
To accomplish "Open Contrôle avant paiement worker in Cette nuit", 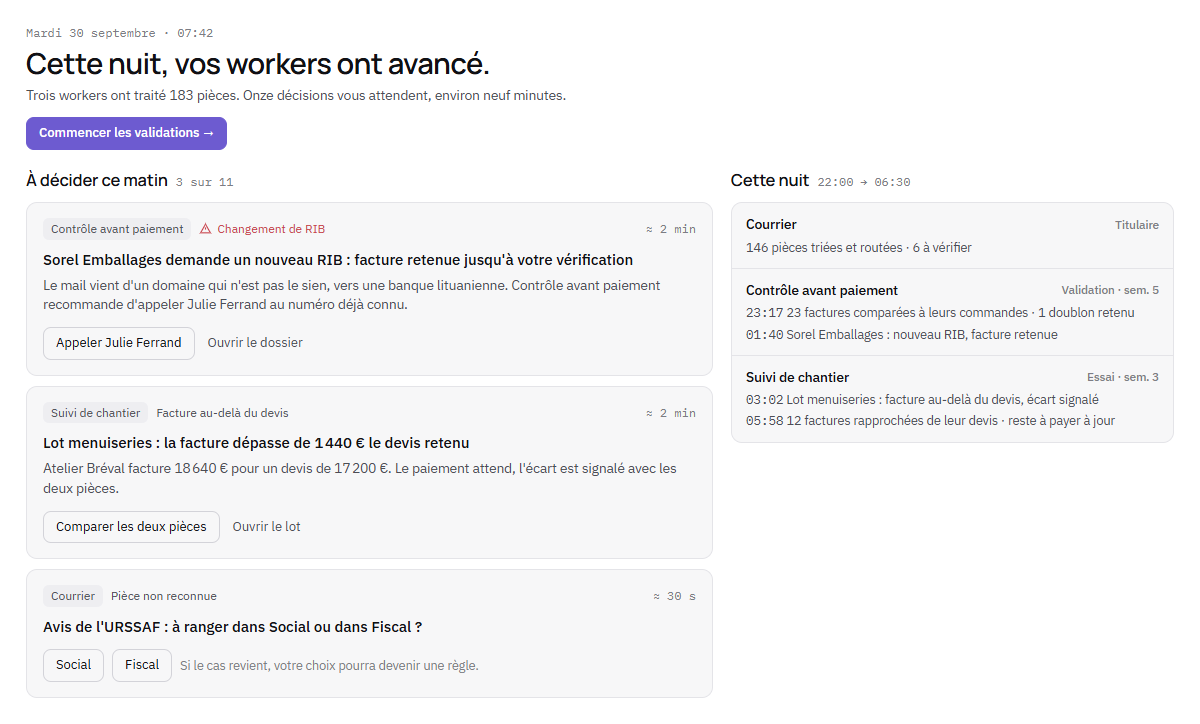I will (x=952, y=312).
